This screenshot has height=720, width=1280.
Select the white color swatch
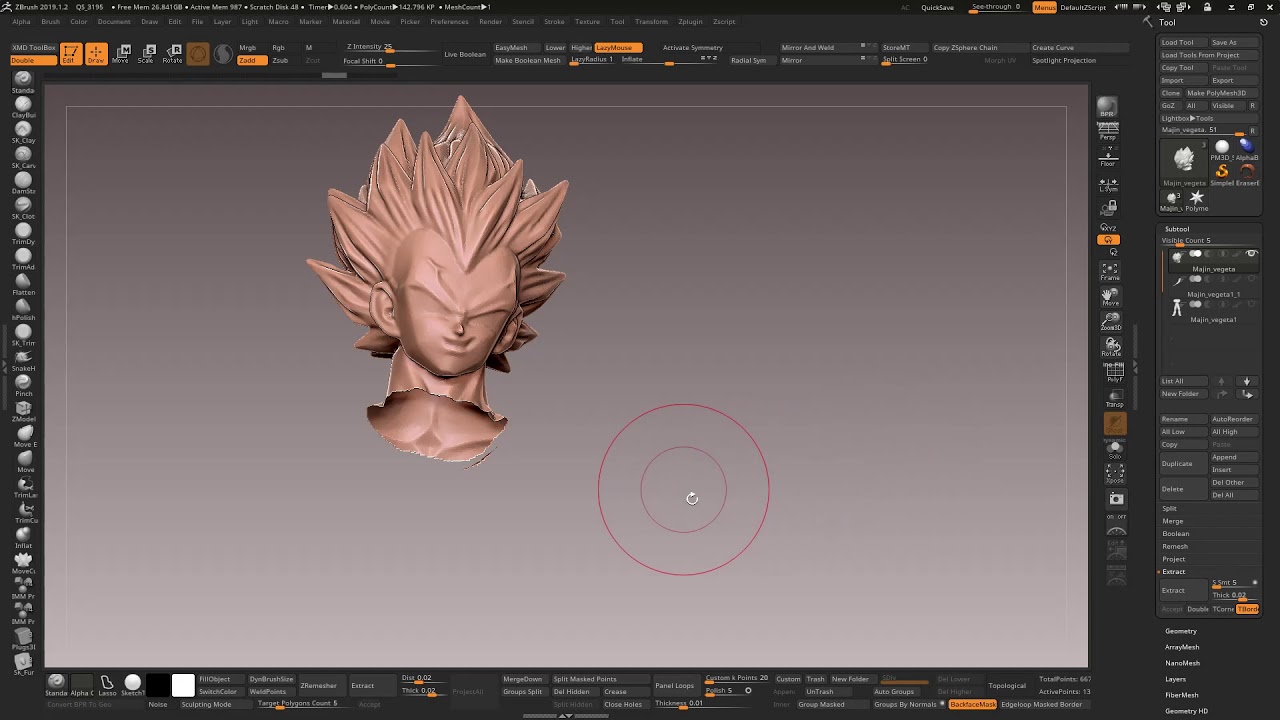pos(183,685)
